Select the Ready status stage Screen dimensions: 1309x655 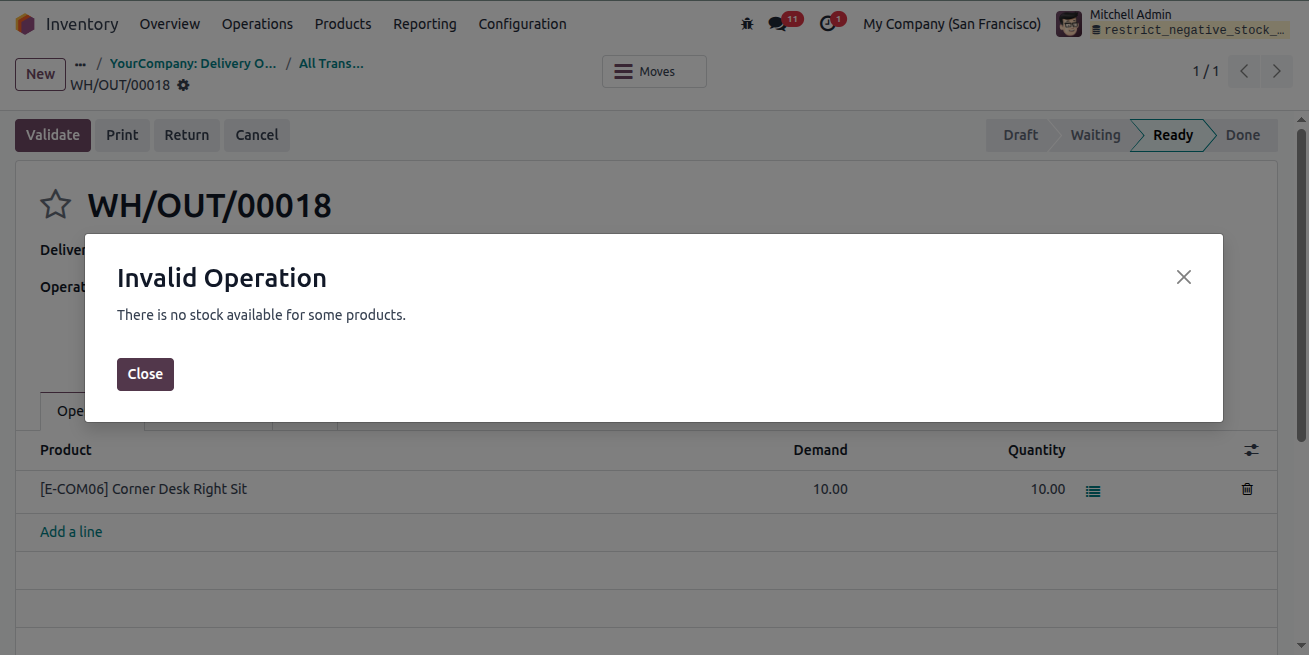pos(1172,135)
